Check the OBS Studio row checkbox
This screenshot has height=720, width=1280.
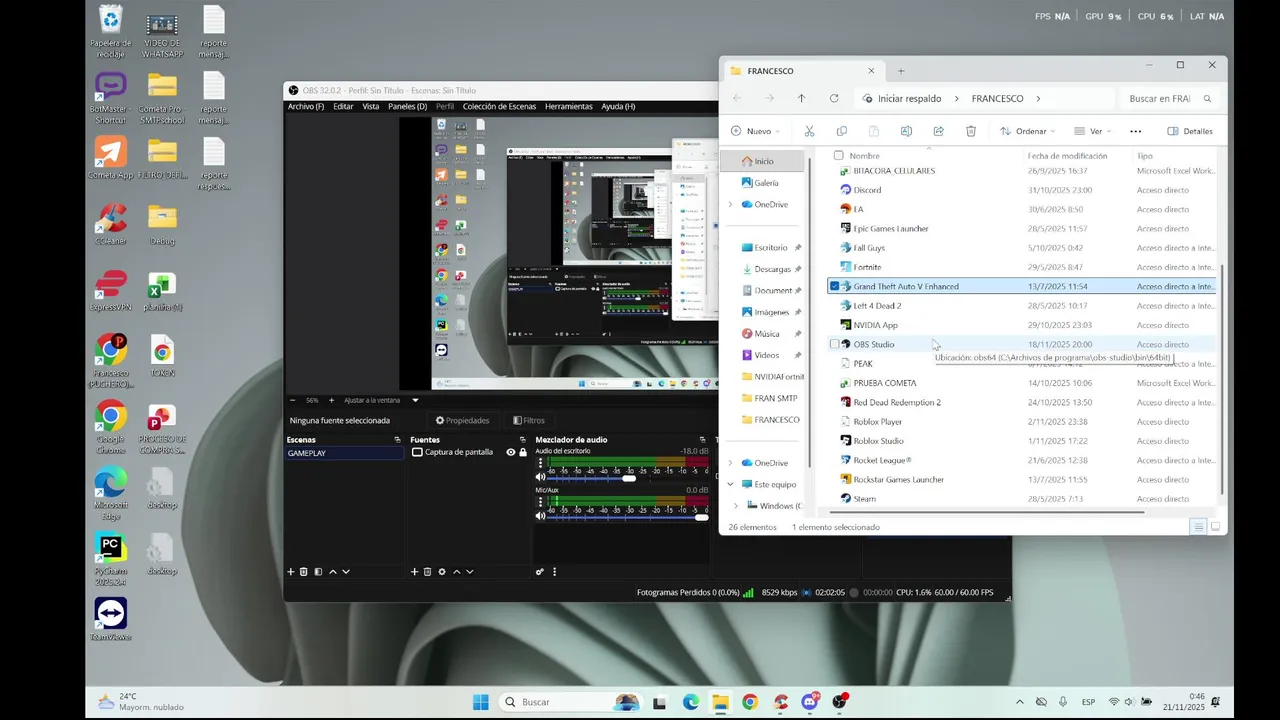tap(834, 344)
